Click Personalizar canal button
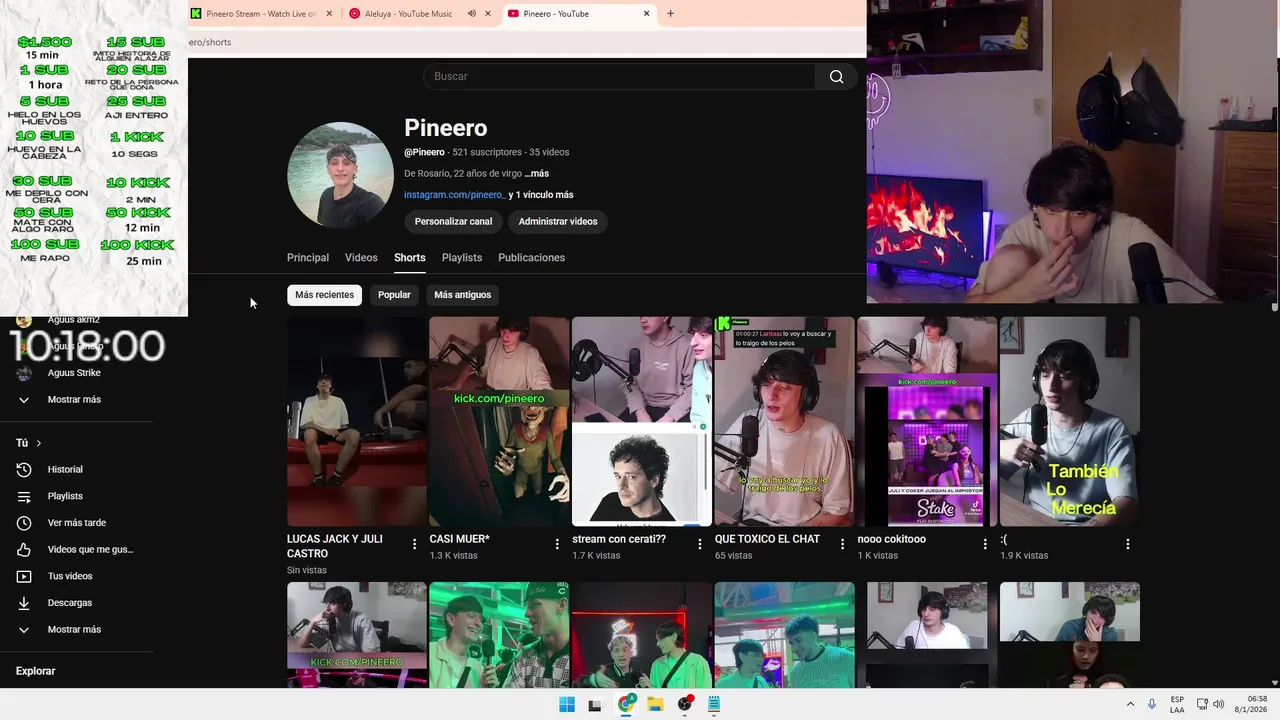 (453, 222)
